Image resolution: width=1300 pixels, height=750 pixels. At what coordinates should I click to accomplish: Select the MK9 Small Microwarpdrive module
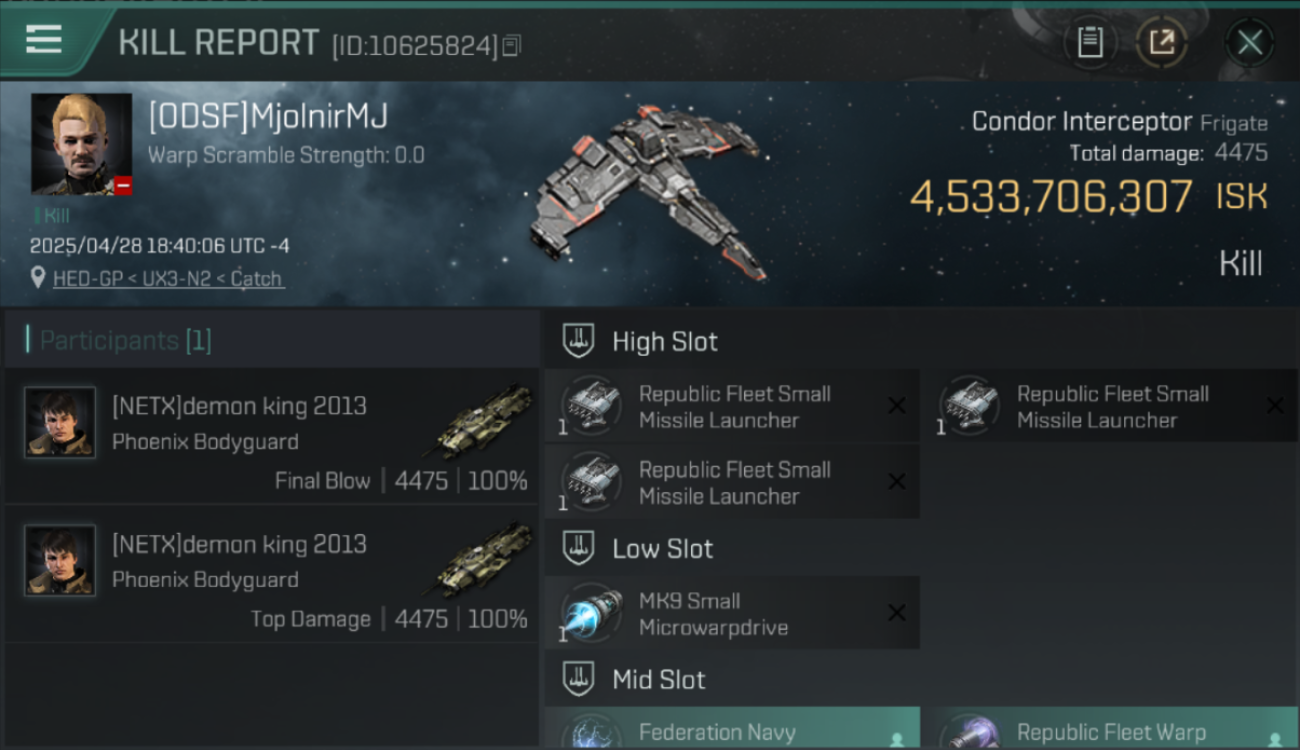(731, 613)
